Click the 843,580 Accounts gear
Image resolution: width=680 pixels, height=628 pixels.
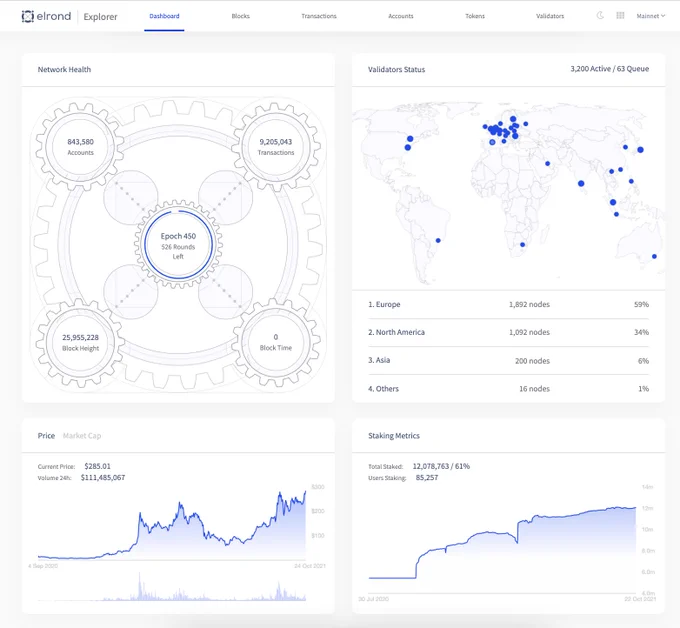tap(80, 147)
